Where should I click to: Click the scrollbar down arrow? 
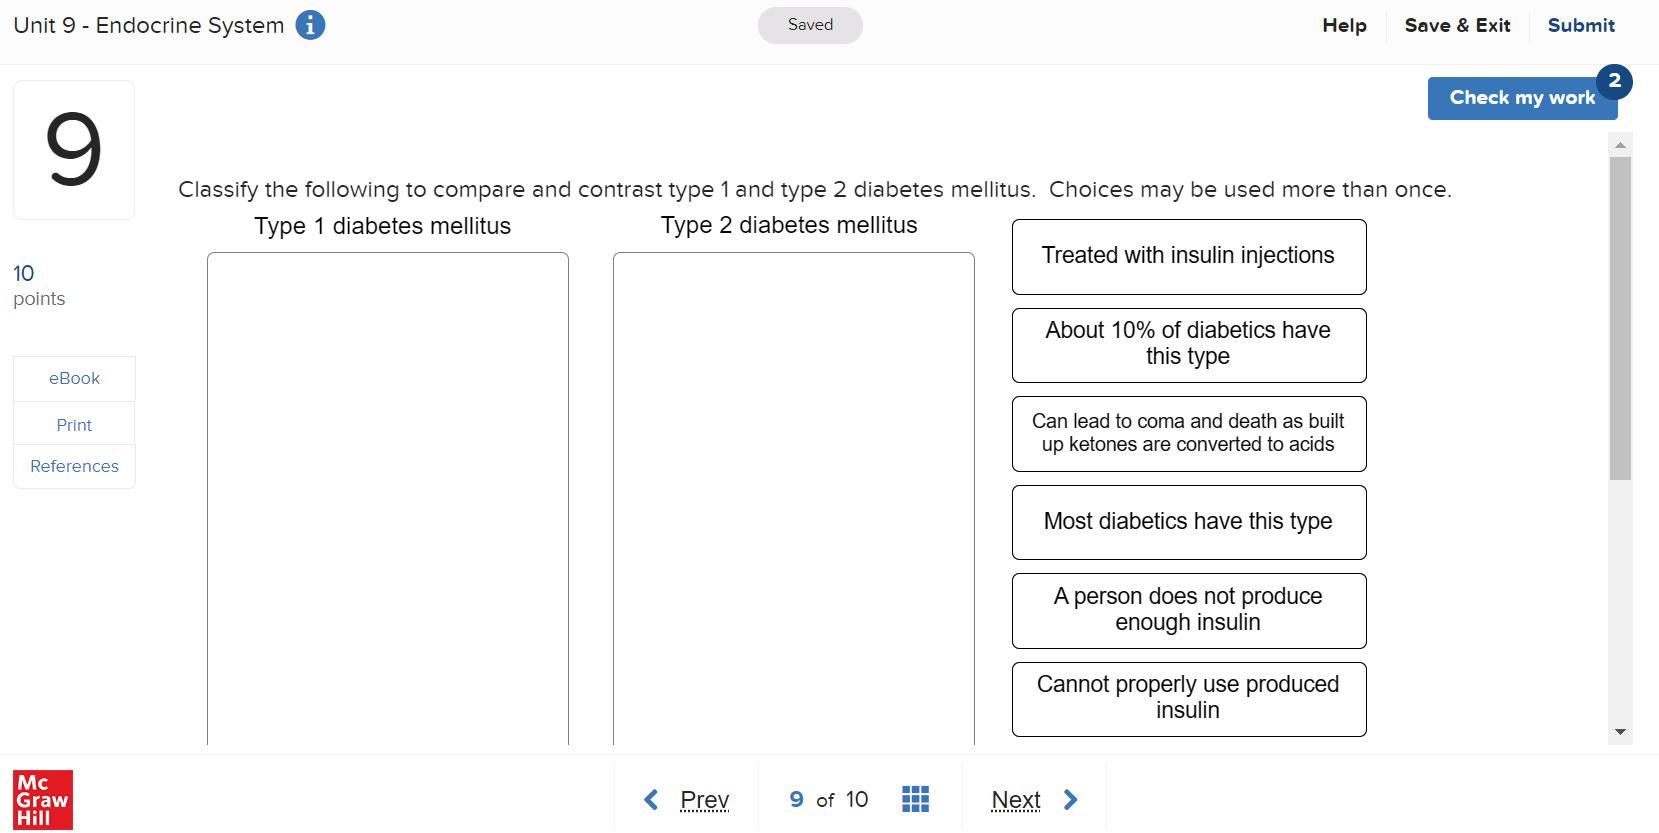(1621, 732)
